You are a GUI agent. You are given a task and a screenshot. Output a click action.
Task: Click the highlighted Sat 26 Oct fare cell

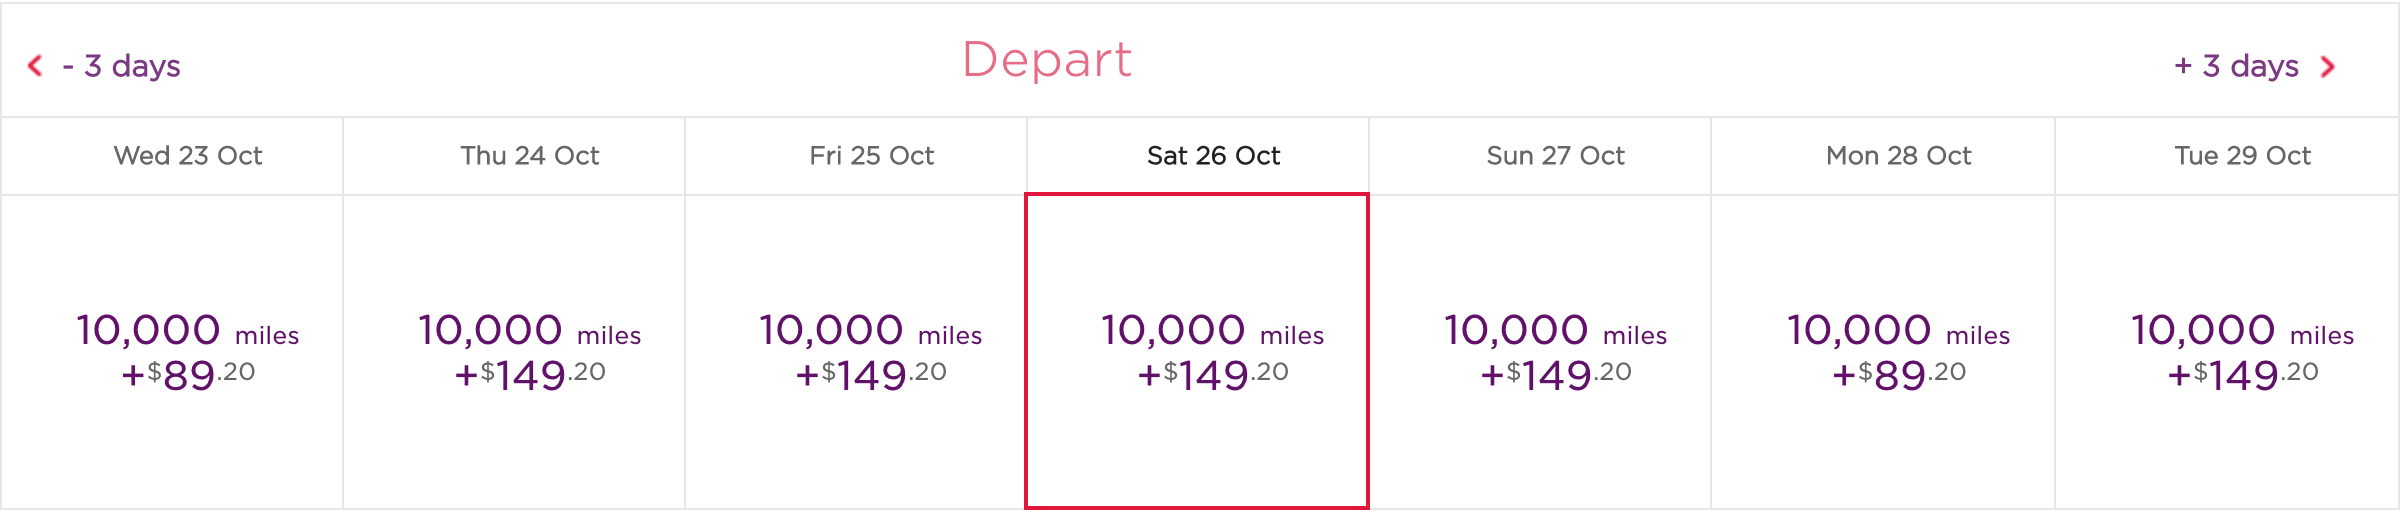[x=1197, y=351]
